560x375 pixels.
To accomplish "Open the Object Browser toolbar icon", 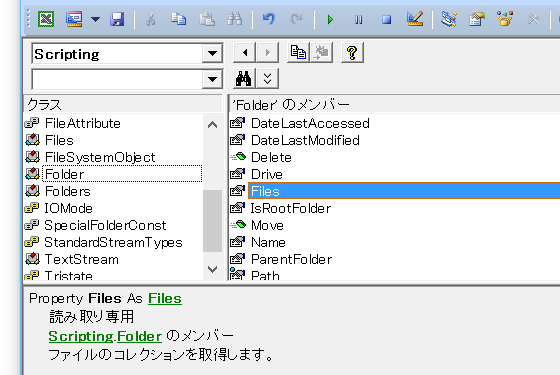I will (505, 19).
